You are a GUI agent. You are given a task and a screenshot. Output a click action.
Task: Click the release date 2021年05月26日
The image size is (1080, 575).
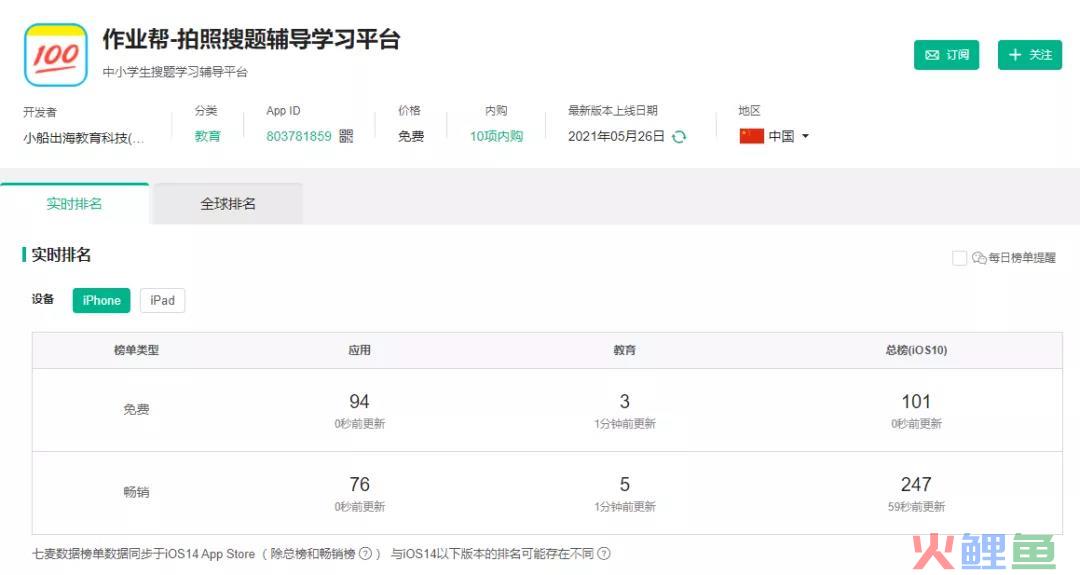(x=616, y=136)
